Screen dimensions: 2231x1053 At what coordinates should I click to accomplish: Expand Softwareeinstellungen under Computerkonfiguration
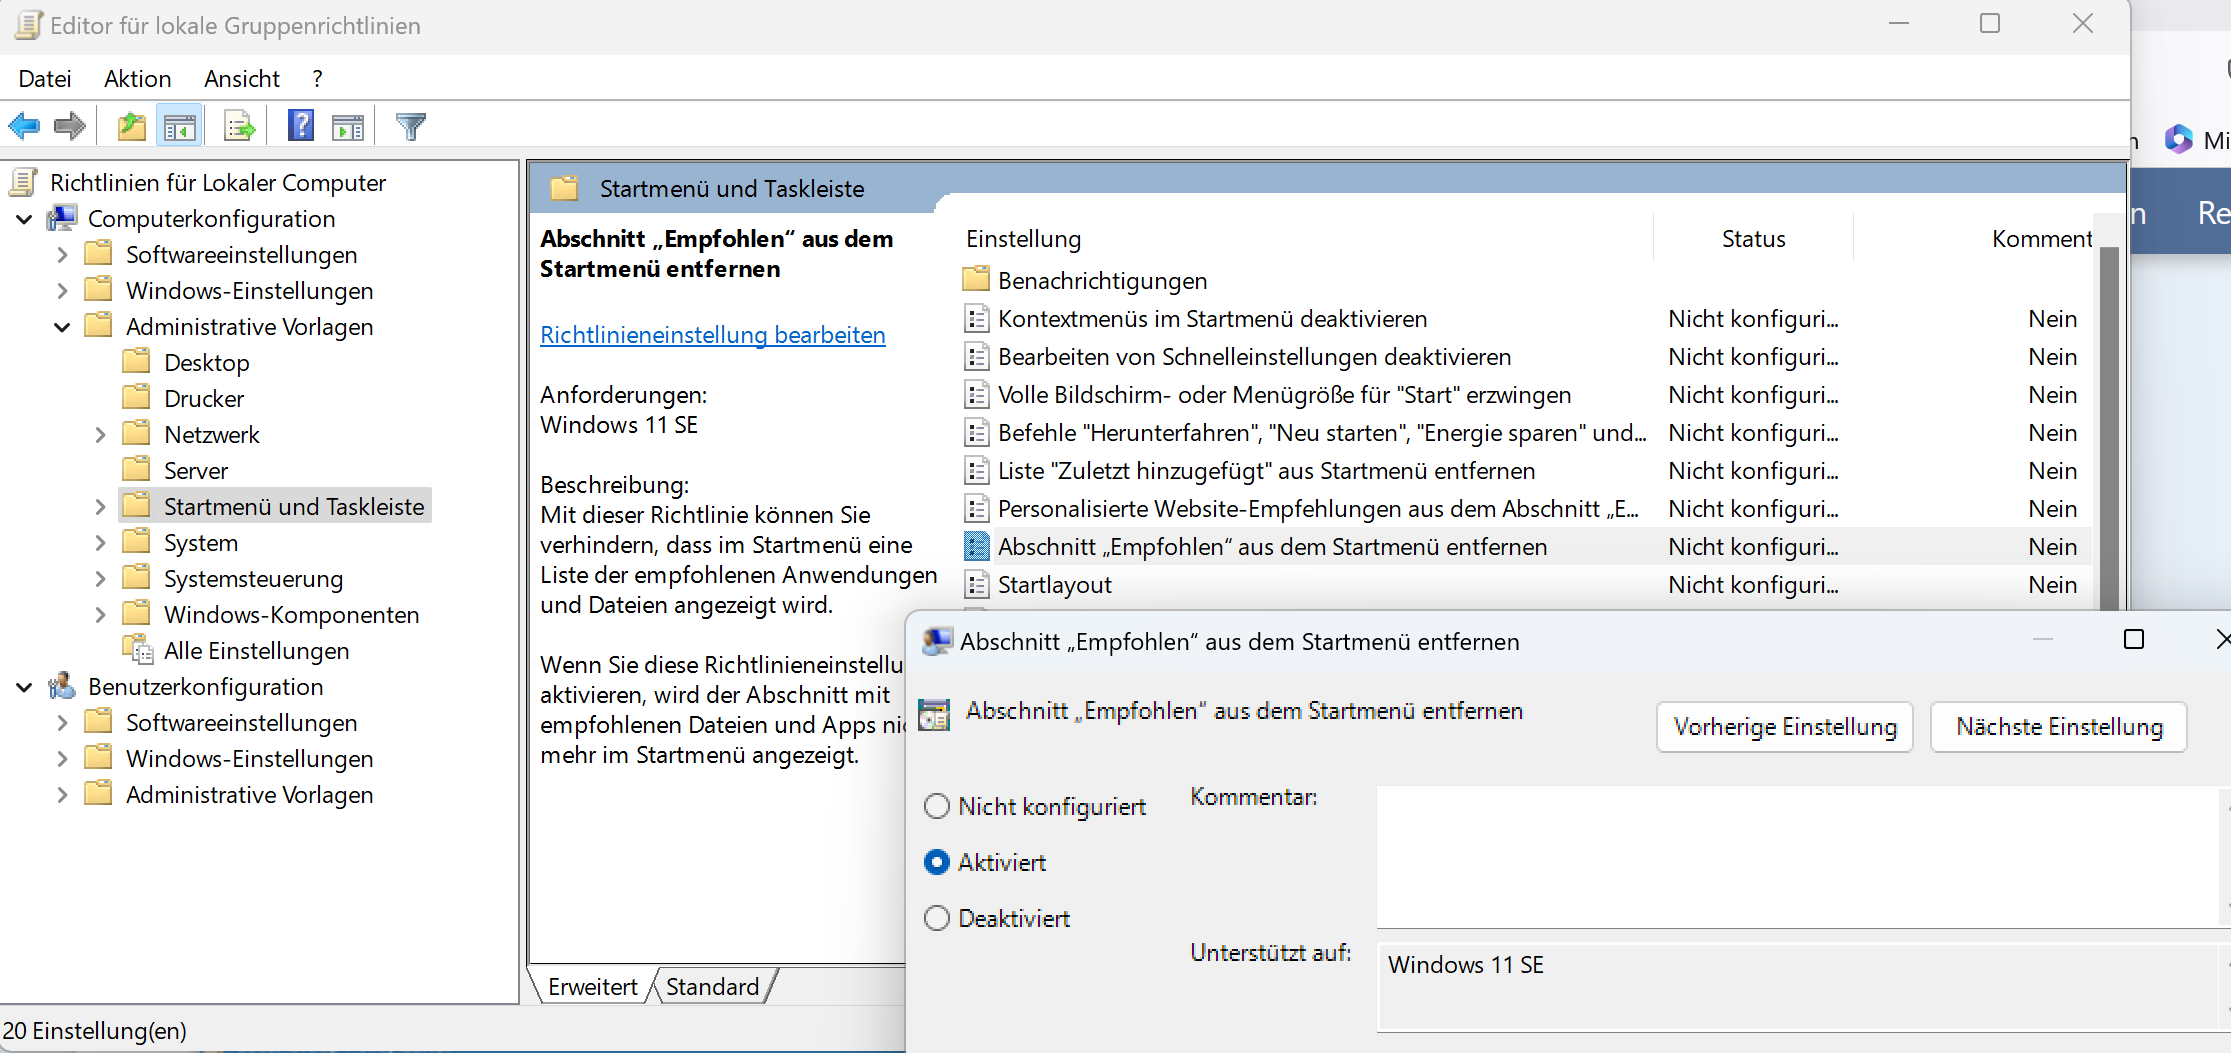click(x=62, y=255)
